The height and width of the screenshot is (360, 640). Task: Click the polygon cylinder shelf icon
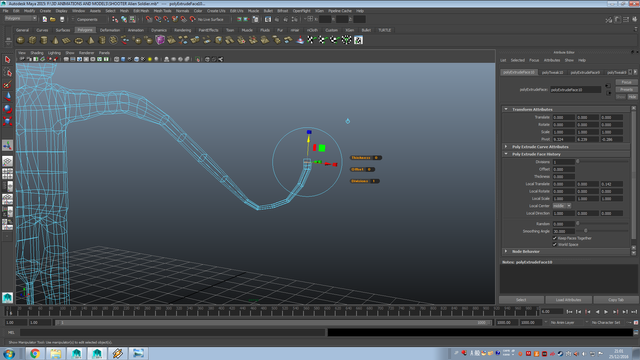[x=44, y=40]
